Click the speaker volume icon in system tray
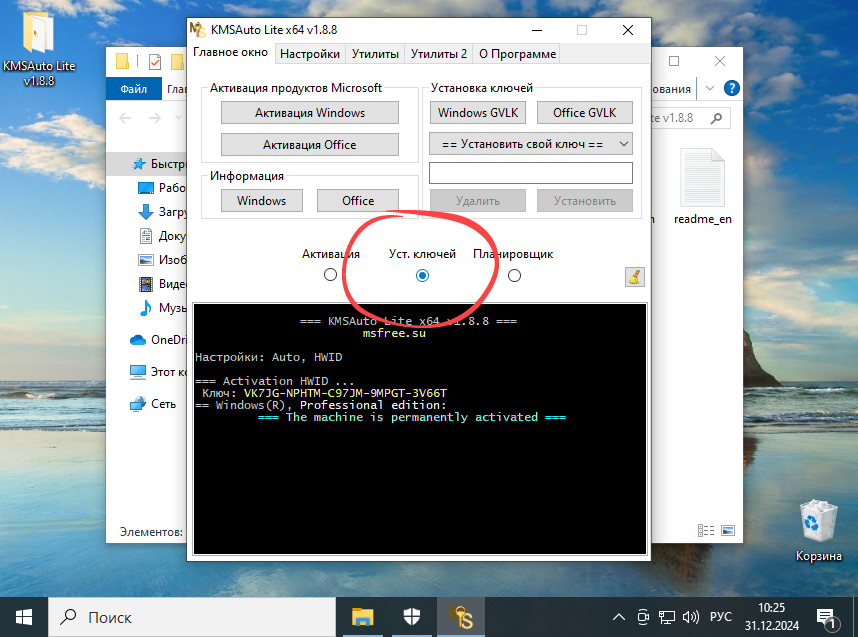This screenshot has width=858, height=637. [x=692, y=617]
